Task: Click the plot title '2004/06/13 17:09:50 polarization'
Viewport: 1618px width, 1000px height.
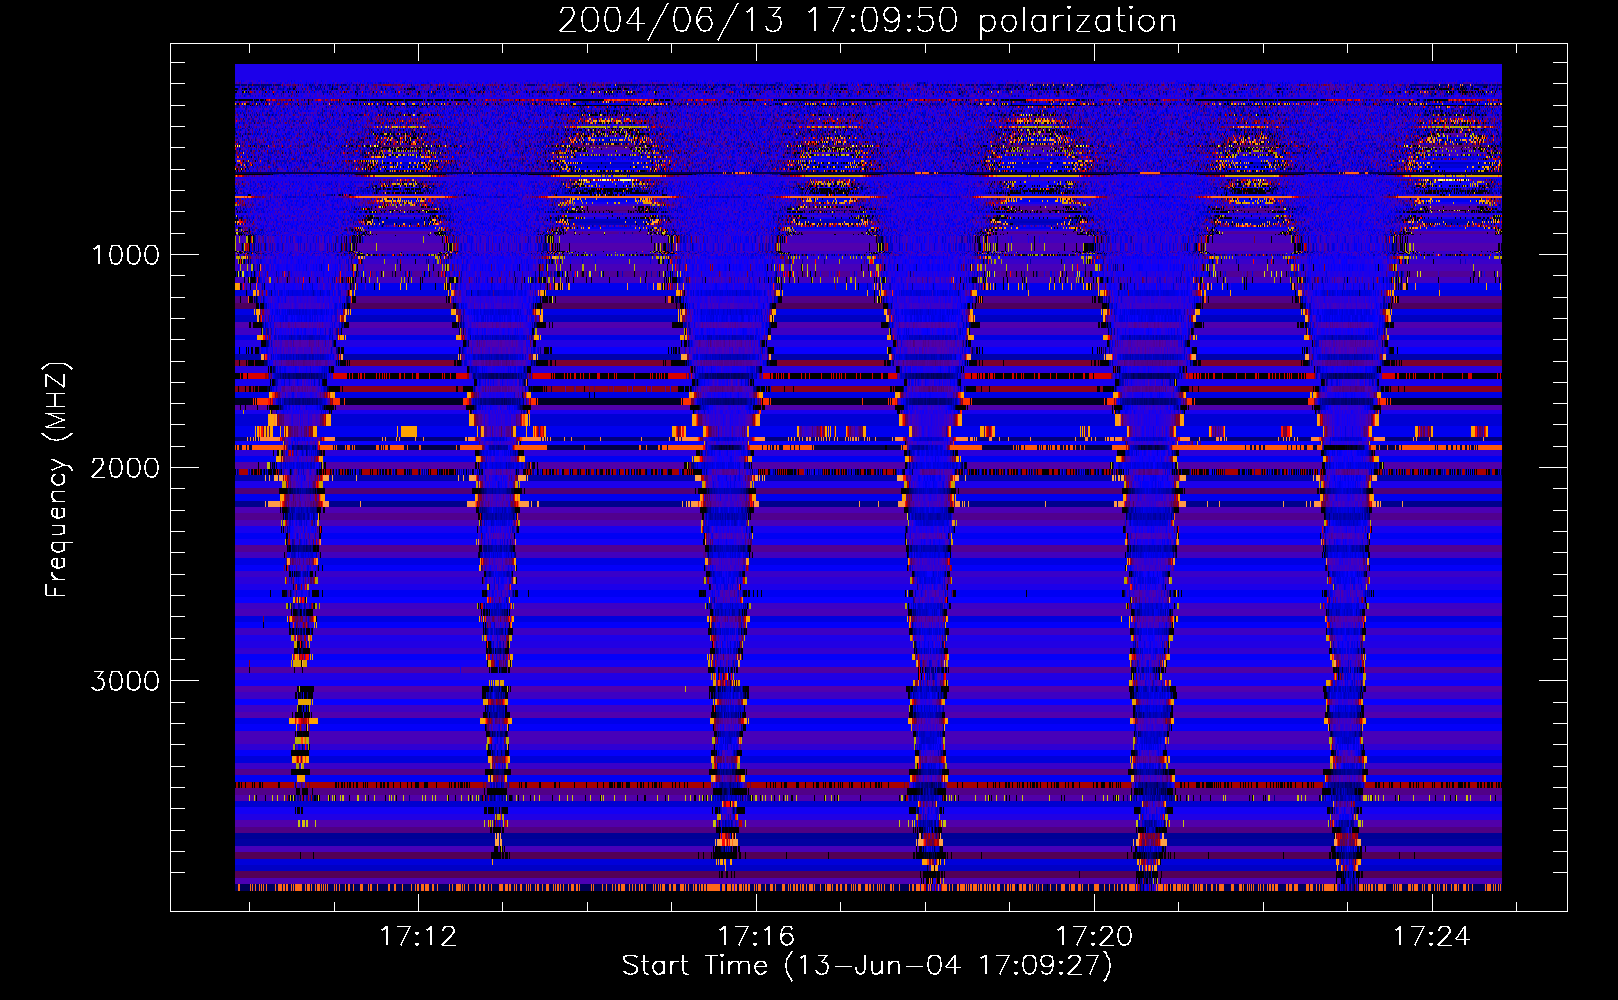Action: click(x=867, y=21)
